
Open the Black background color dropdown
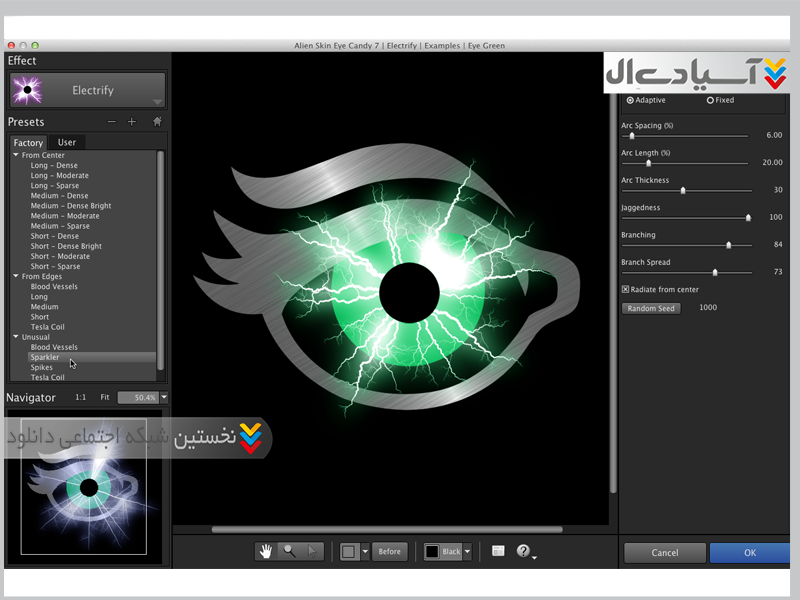(x=467, y=551)
